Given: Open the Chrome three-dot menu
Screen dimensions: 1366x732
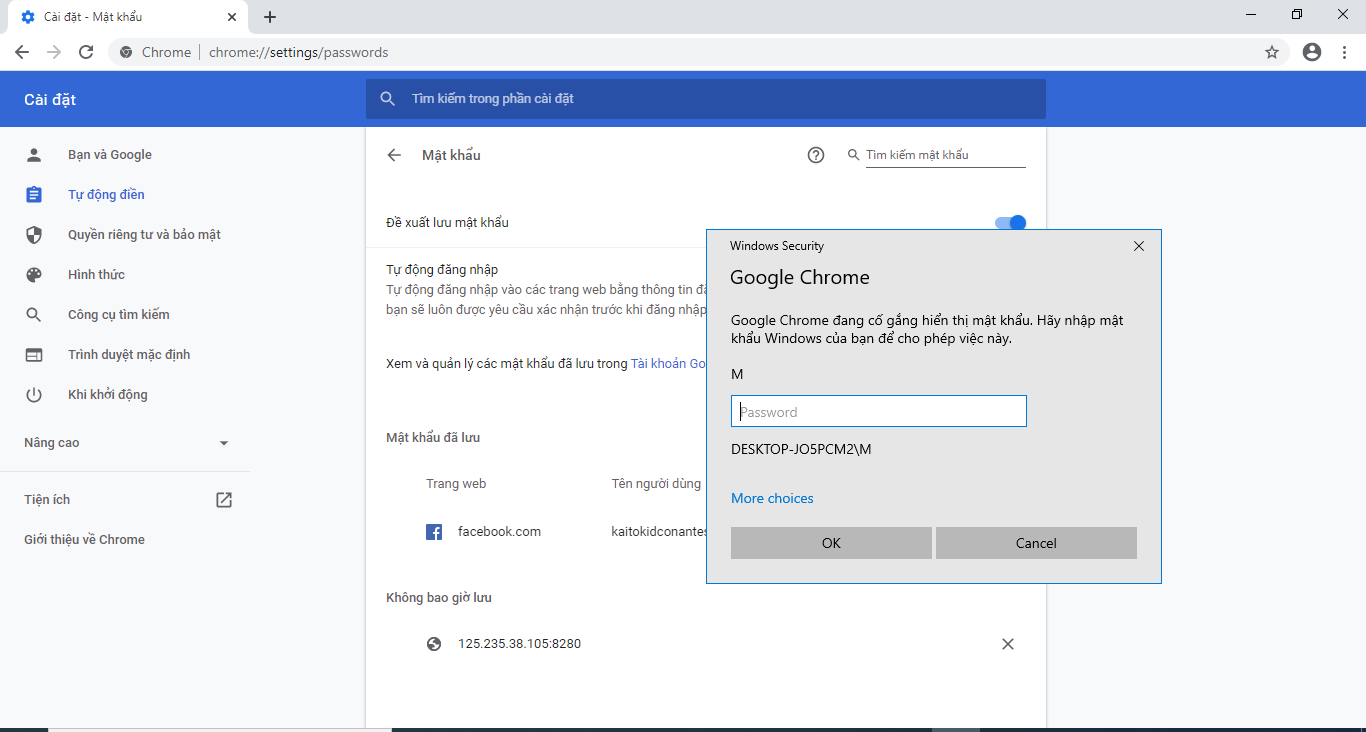Looking at the screenshot, I should [1343, 52].
